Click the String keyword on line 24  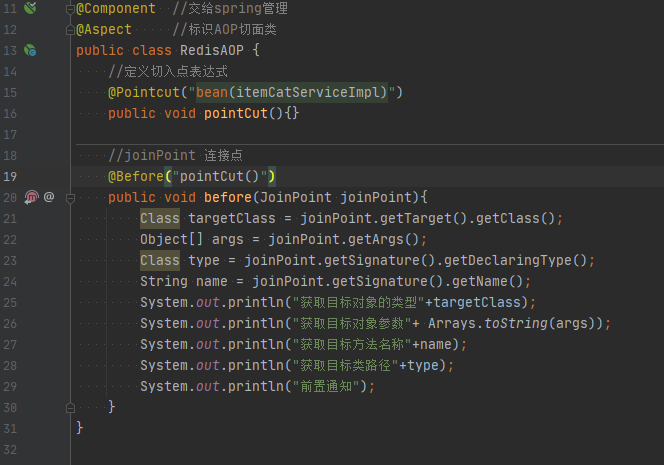[x=164, y=281]
